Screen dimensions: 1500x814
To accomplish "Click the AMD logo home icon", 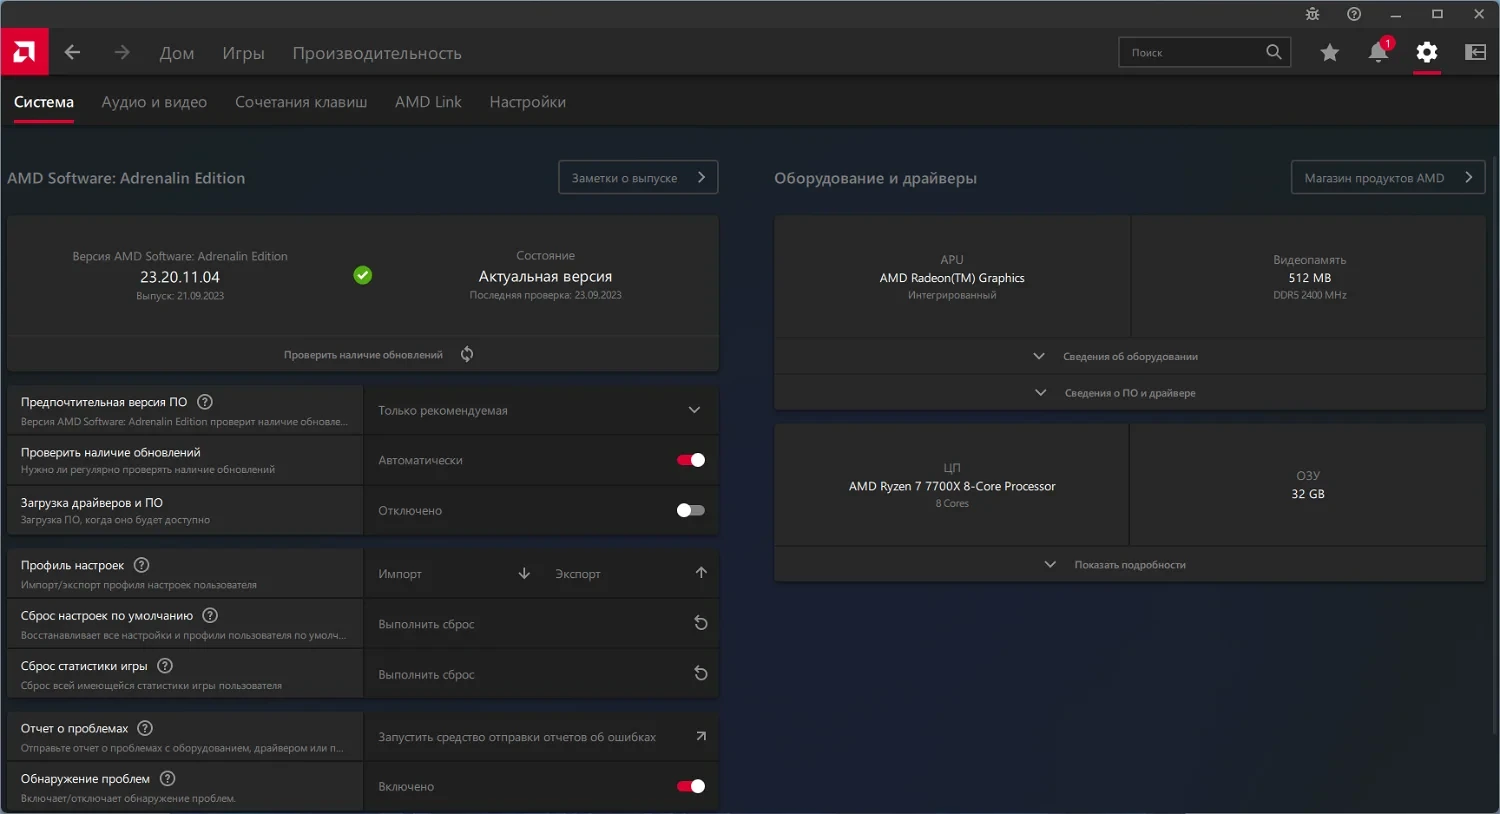I will pos(24,52).
